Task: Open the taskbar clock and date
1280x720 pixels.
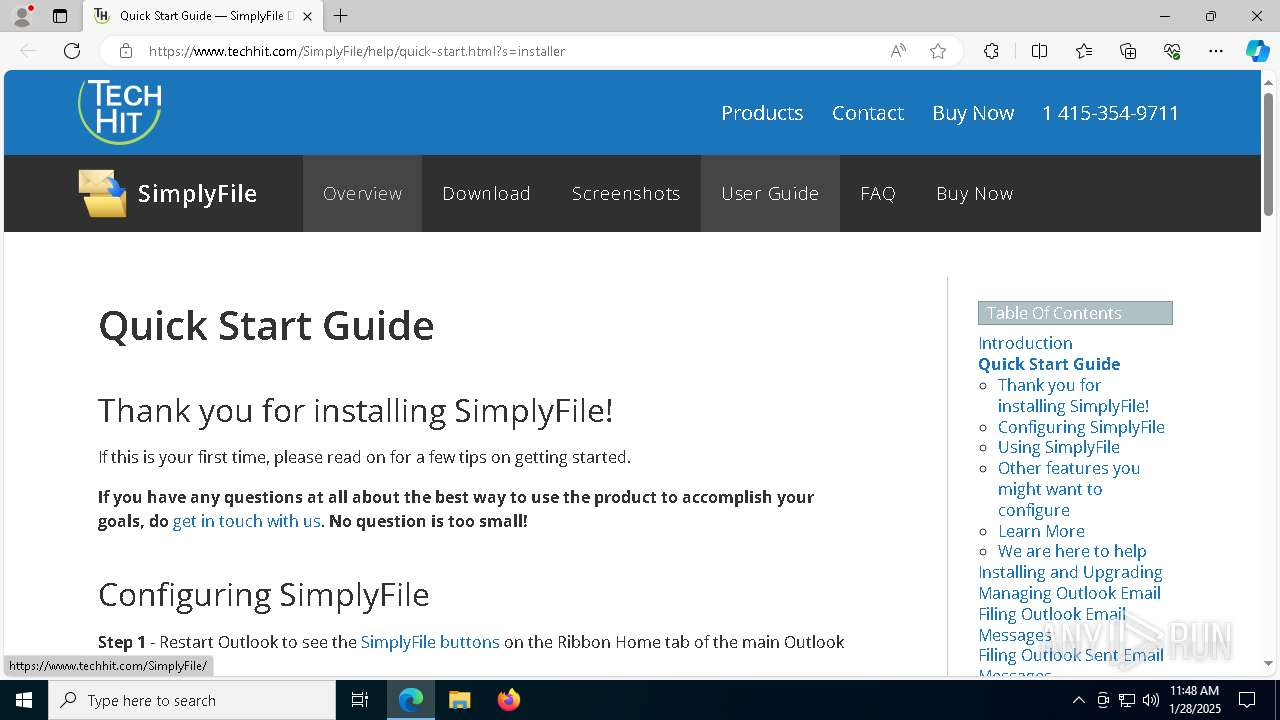Action: pyautogui.click(x=1194, y=700)
